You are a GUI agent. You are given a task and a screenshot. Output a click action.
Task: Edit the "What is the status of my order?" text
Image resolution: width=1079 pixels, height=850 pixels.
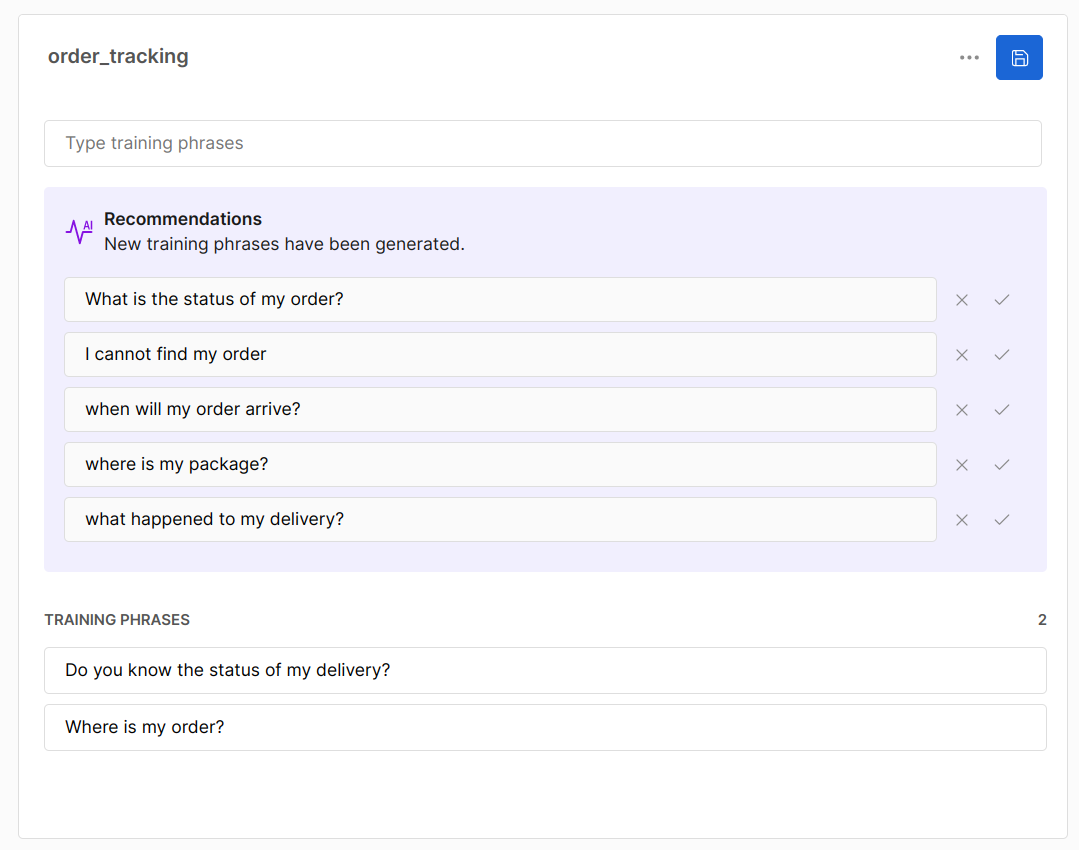click(x=500, y=300)
